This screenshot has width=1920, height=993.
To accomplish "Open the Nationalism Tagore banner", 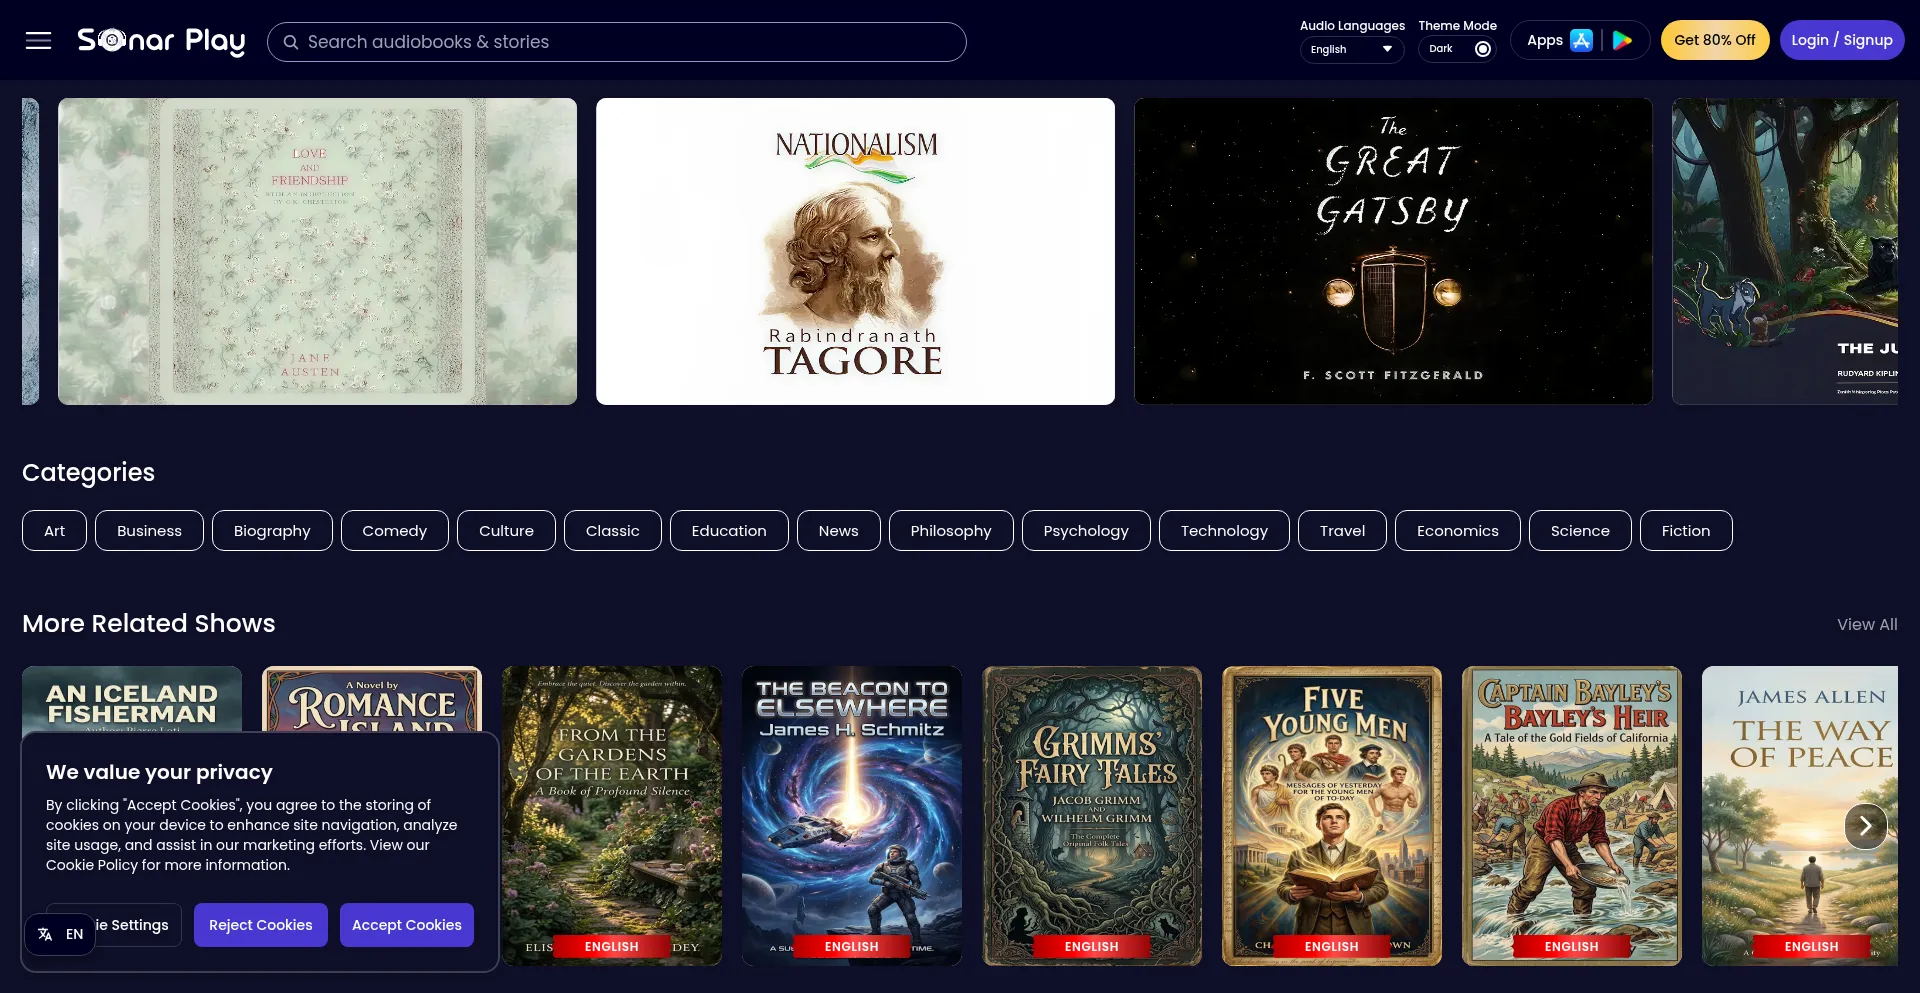I will (x=855, y=251).
